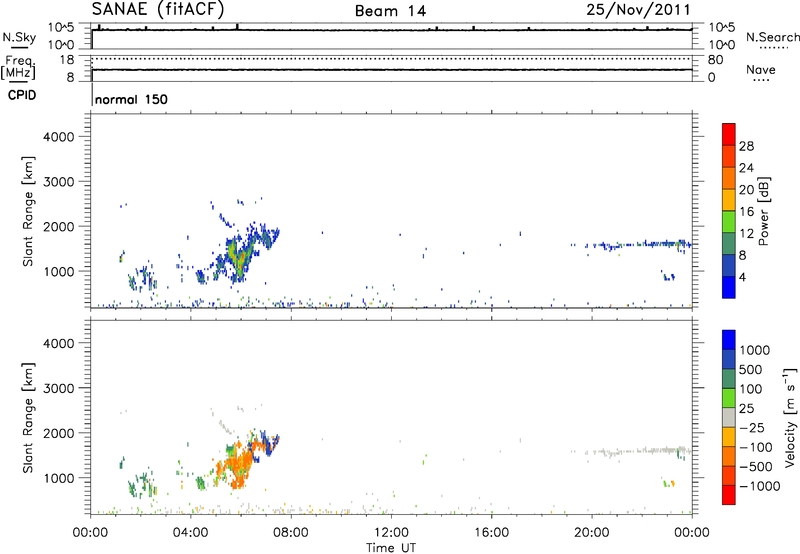Click the orange scatter cluster in Velocity panel
This screenshot has height=554, width=800.
pos(237,464)
